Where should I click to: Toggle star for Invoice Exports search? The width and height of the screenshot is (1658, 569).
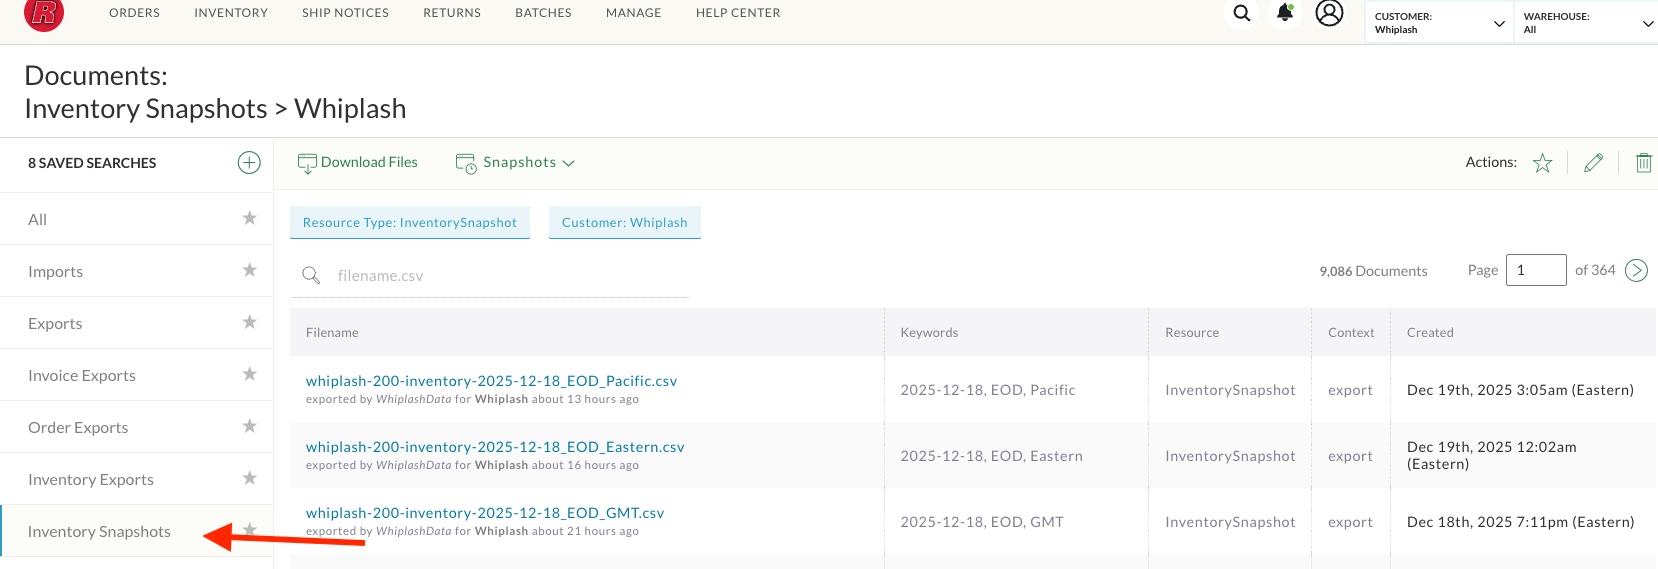pos(249,374)
